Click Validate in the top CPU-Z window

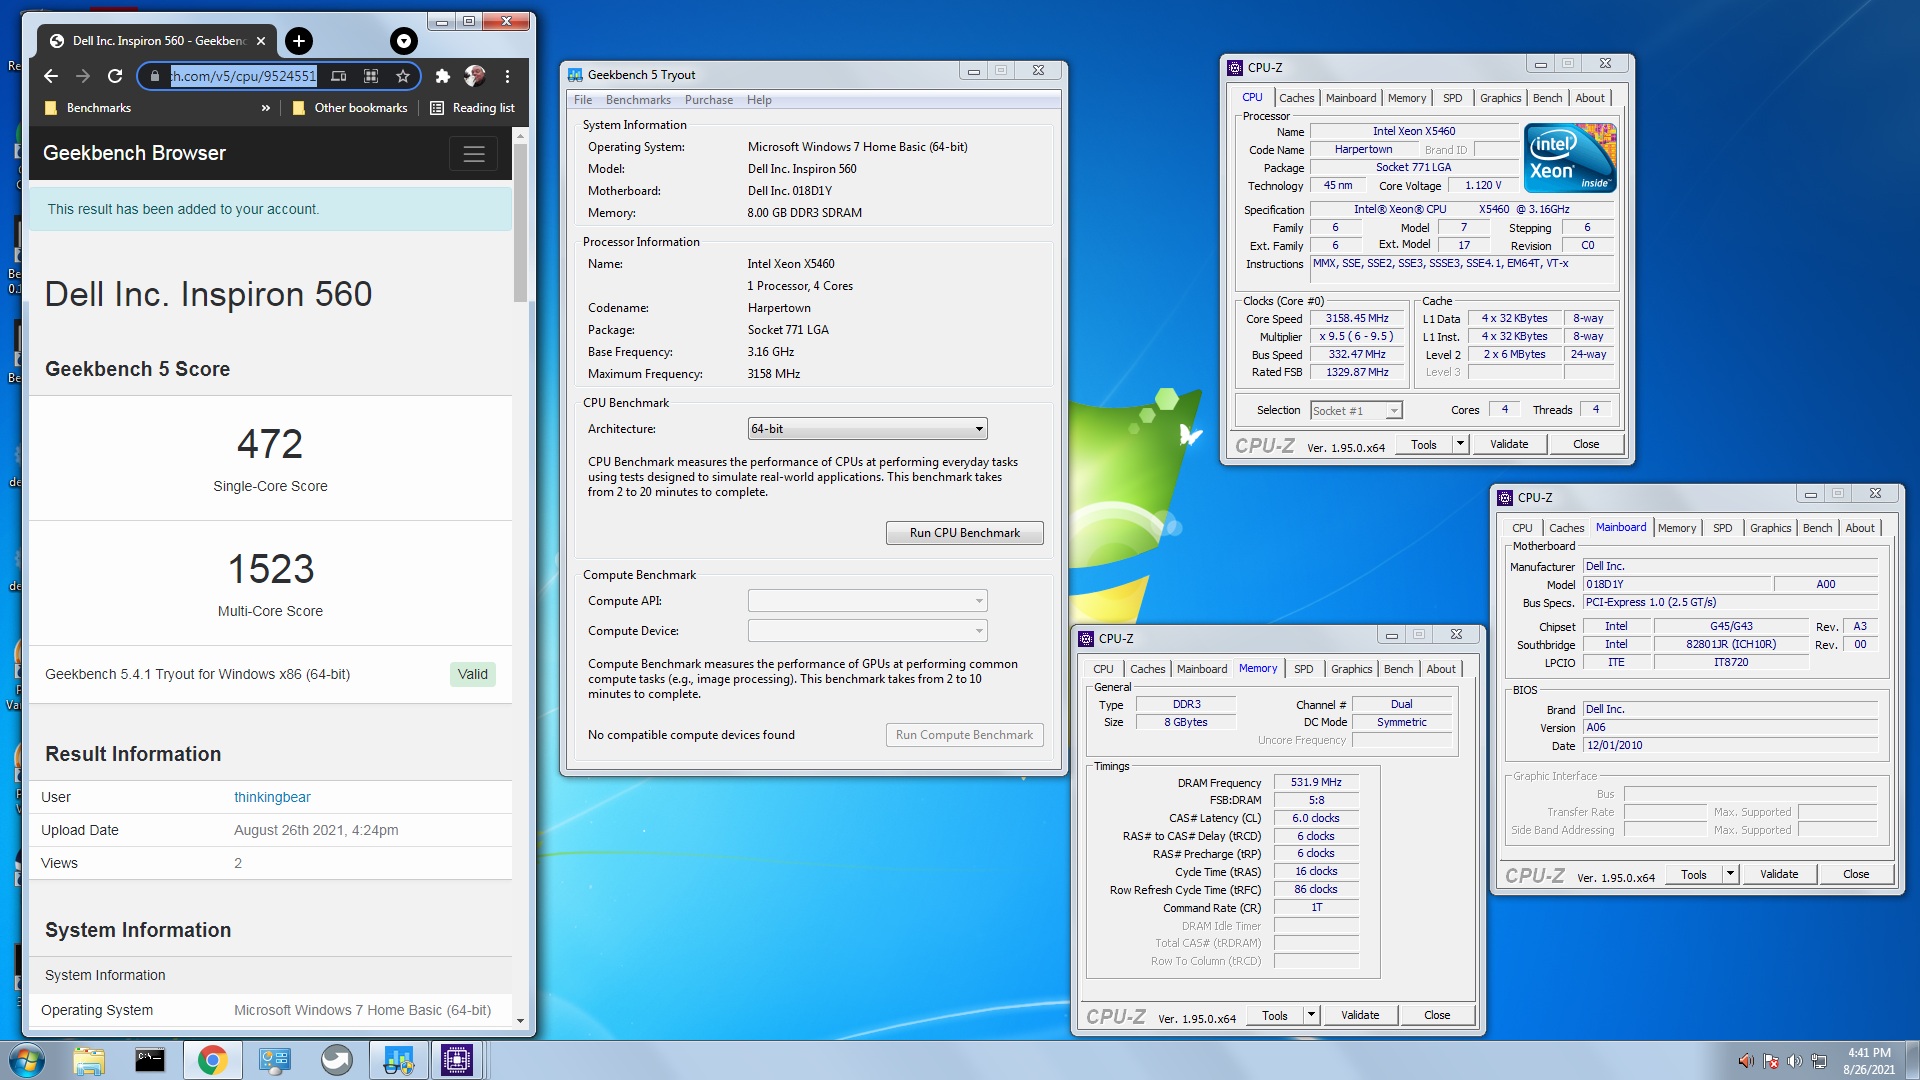pyautogui.click(x=1509, y=444)
